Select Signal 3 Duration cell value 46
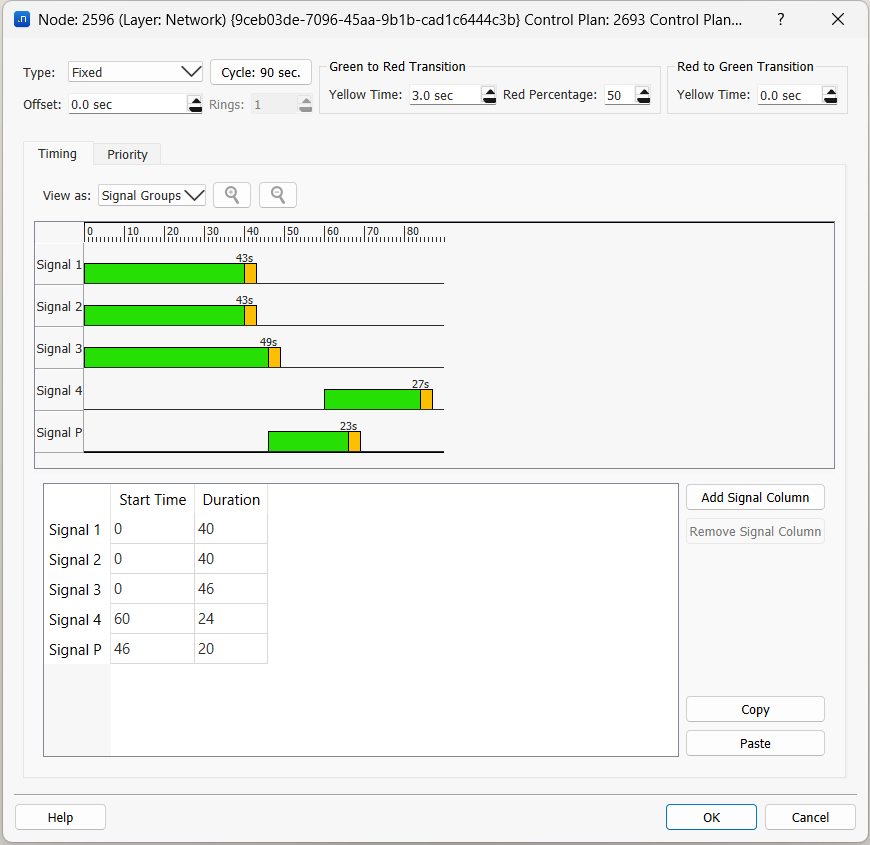 click(230, 589)
